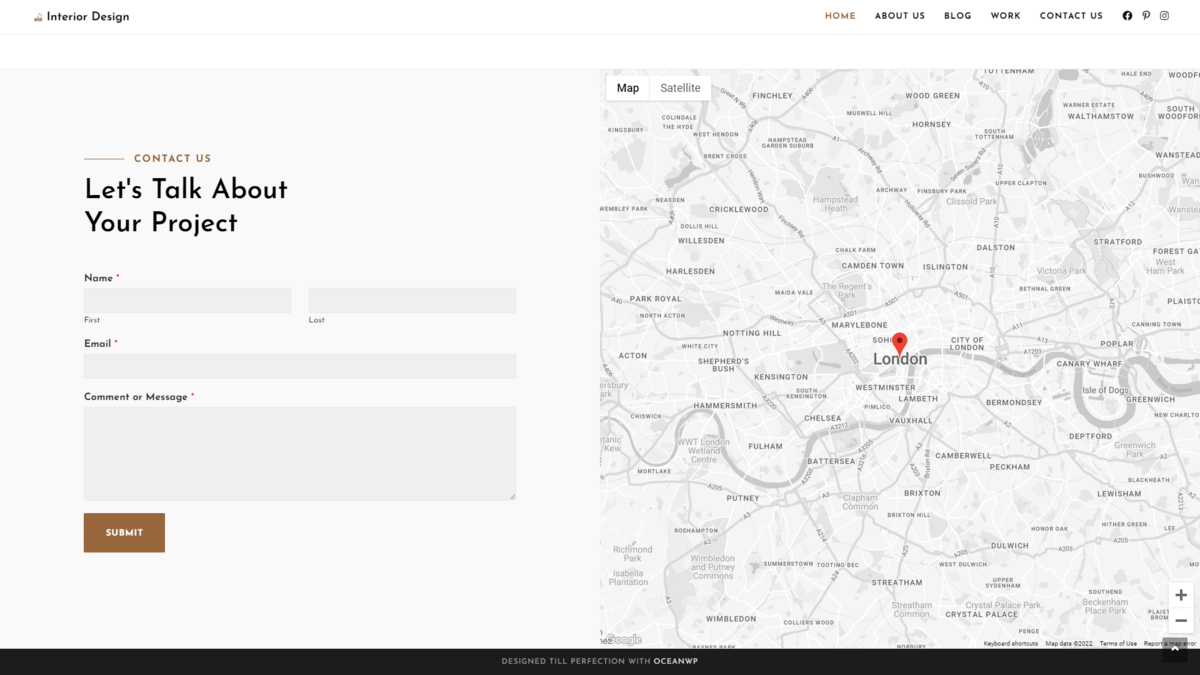This screenshot has height=675, width=1200.
Task: Focus the First name input field
Action: click(x=188, y=301)
